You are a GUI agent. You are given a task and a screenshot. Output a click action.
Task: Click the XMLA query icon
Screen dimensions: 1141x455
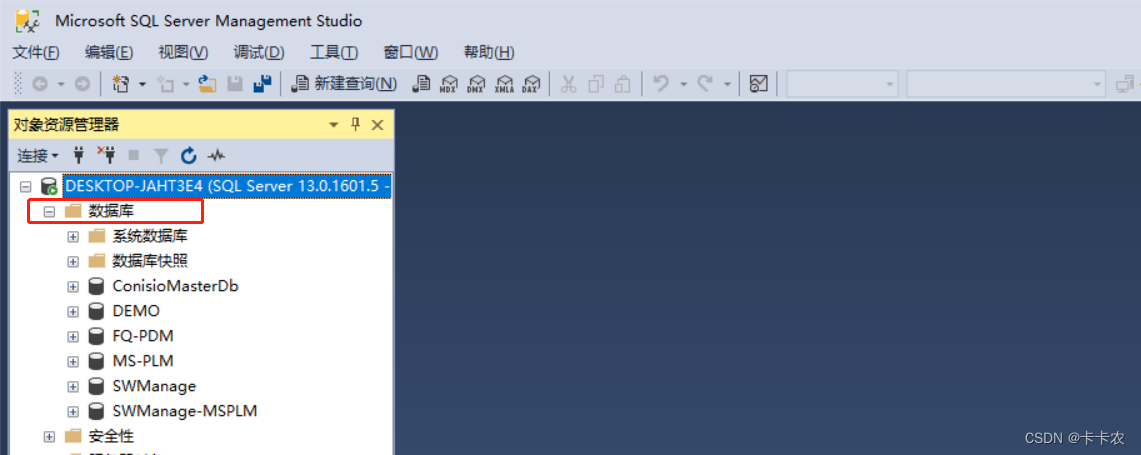[x=504, y=84]
